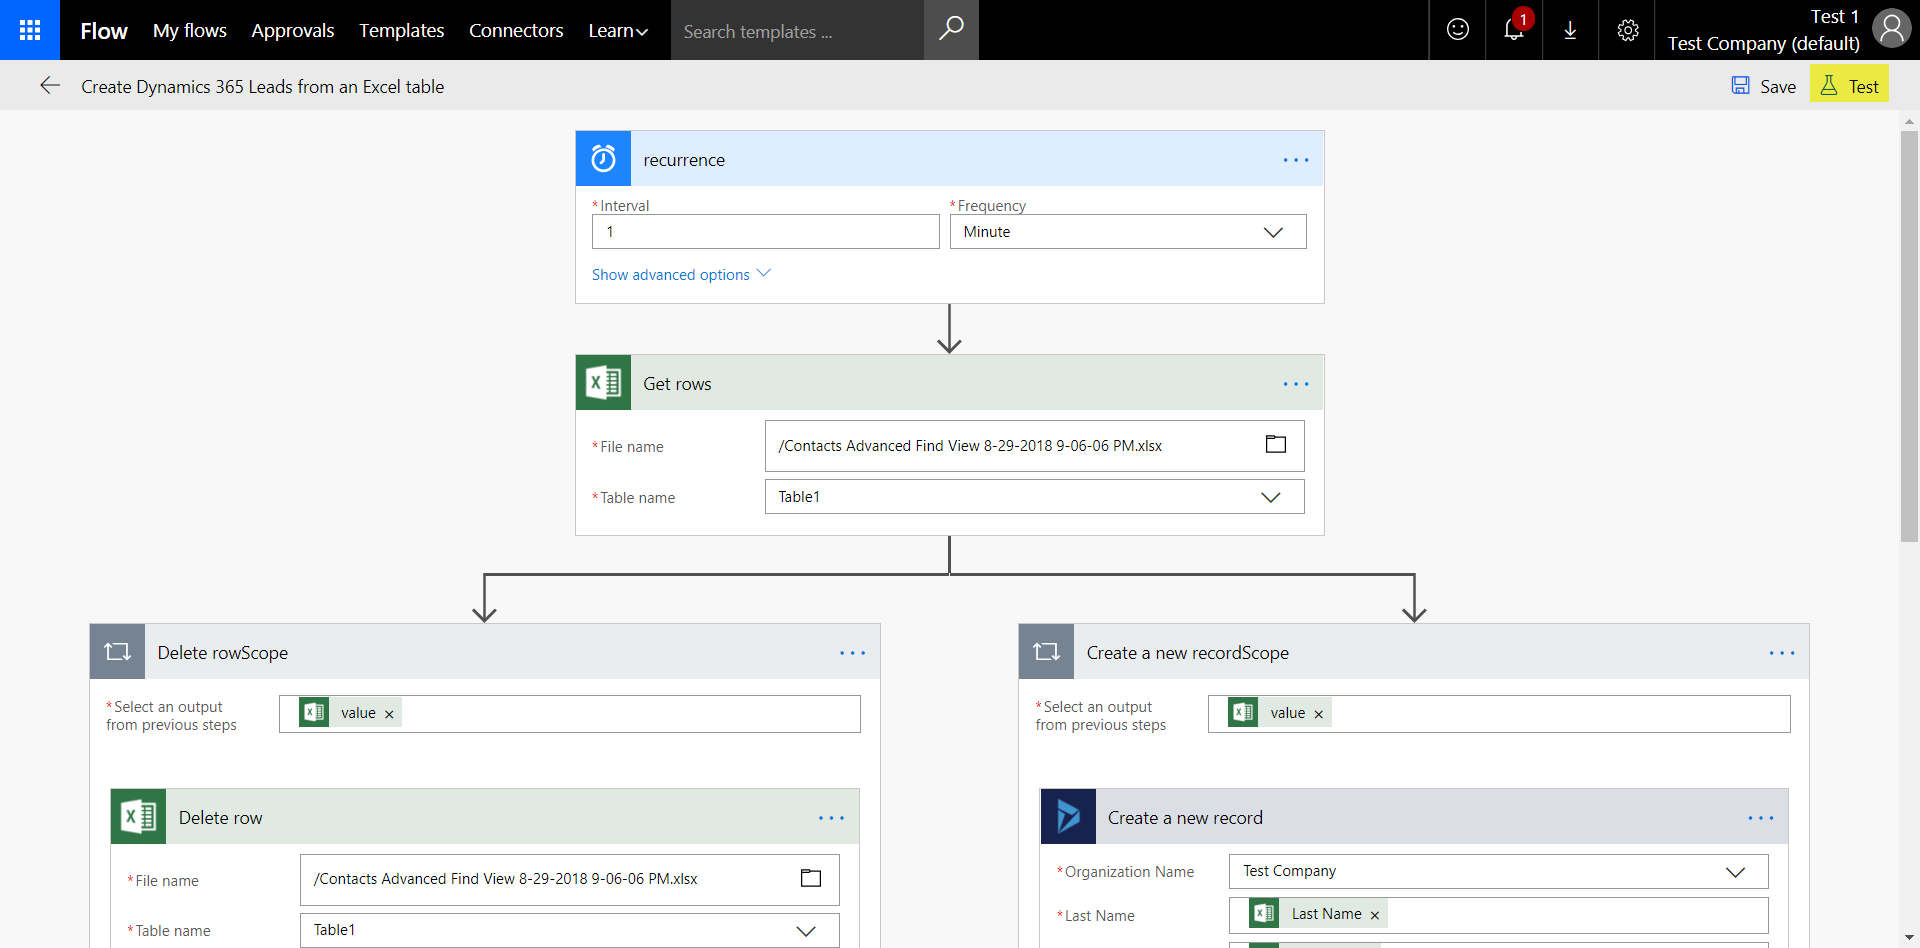The height and width of the screenshot is (948, 1920).
Task: Remove the Last Name token
Action: coord(1374,915)
